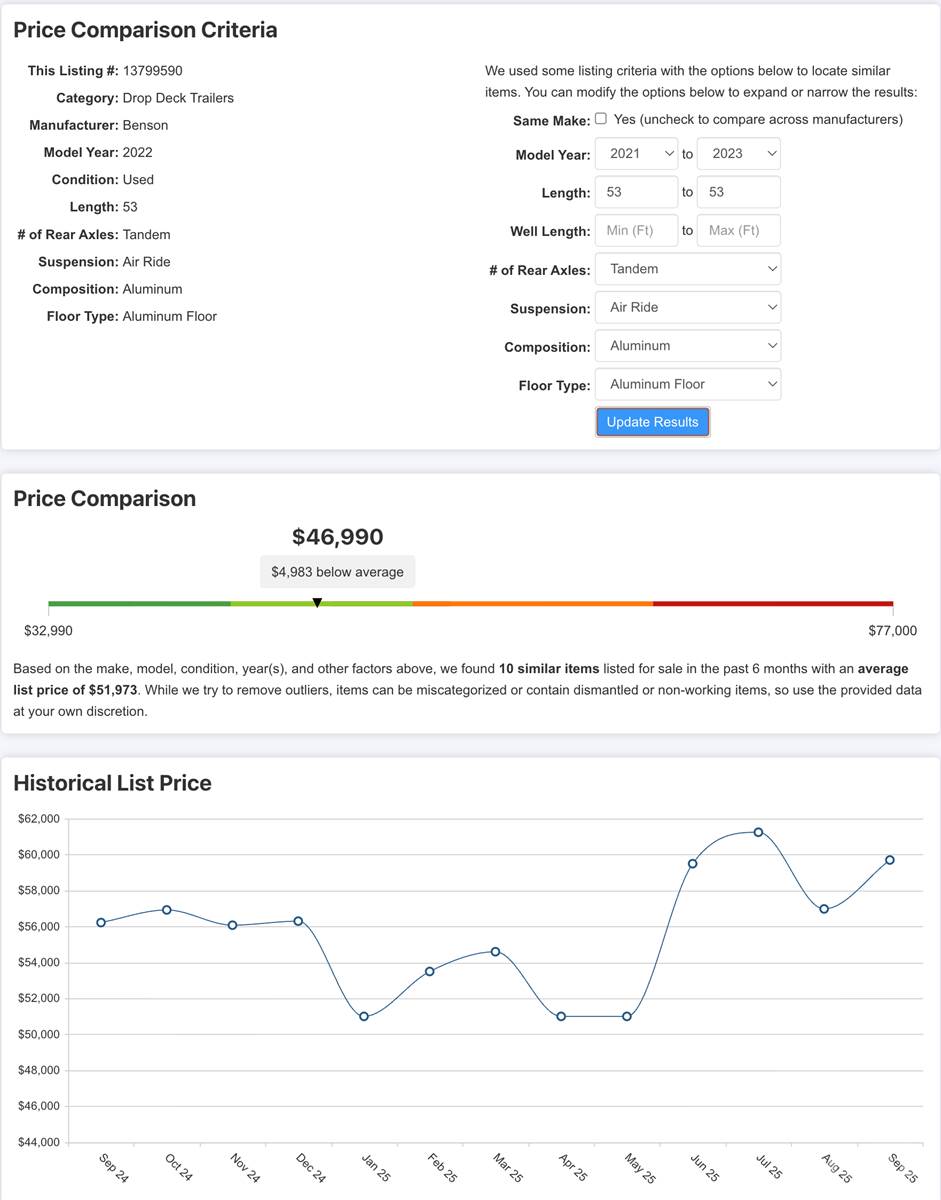Click the orange segment of price bar
This screenshot has height=1200, width=941.
point(533,604)
